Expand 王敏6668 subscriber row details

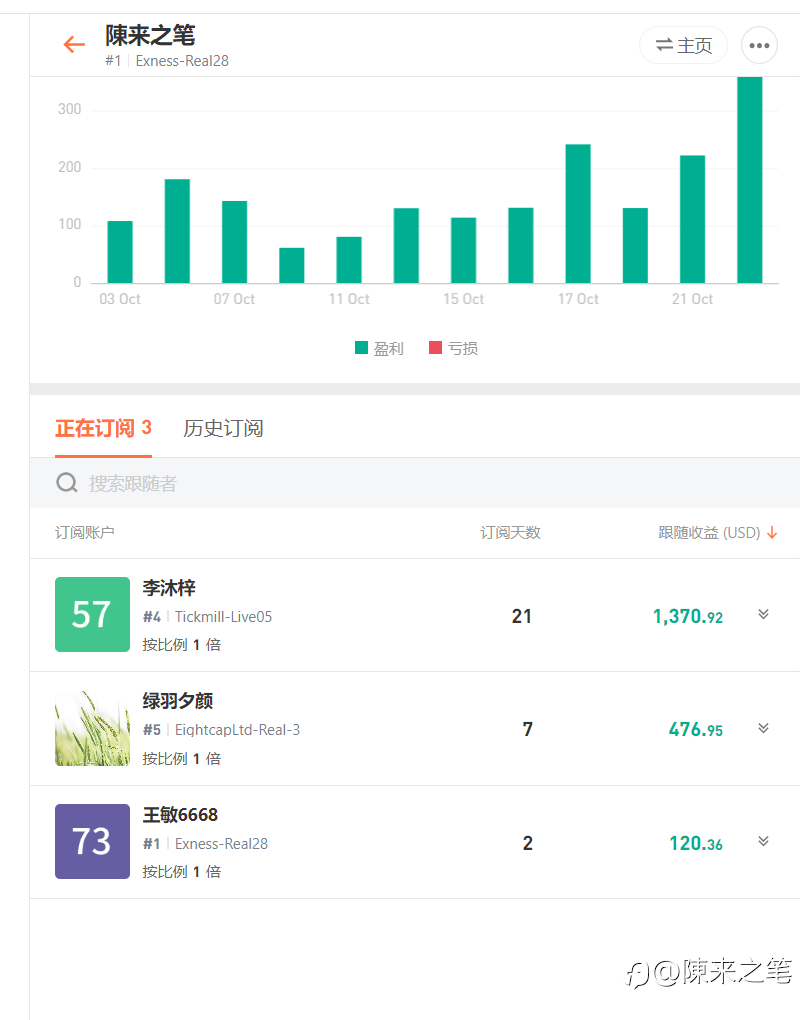pos(764,841)
